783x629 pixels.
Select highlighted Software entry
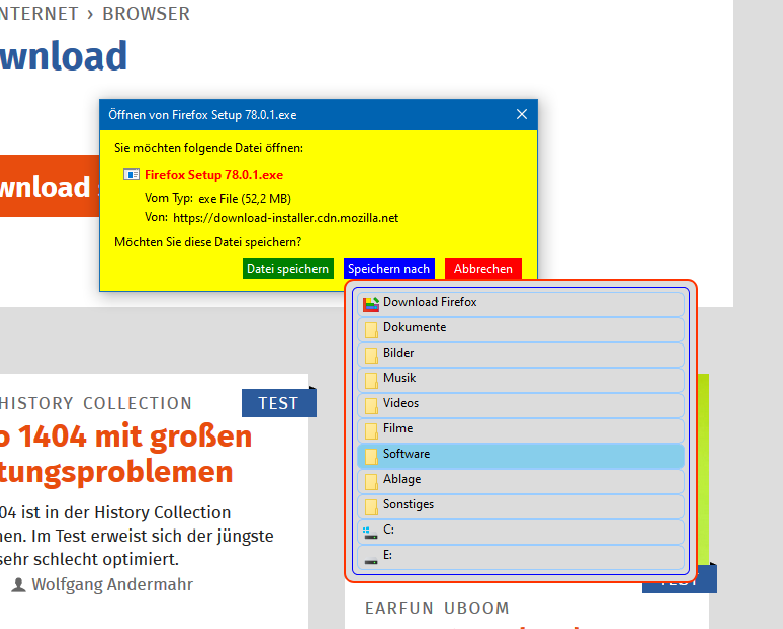point(521,456)
